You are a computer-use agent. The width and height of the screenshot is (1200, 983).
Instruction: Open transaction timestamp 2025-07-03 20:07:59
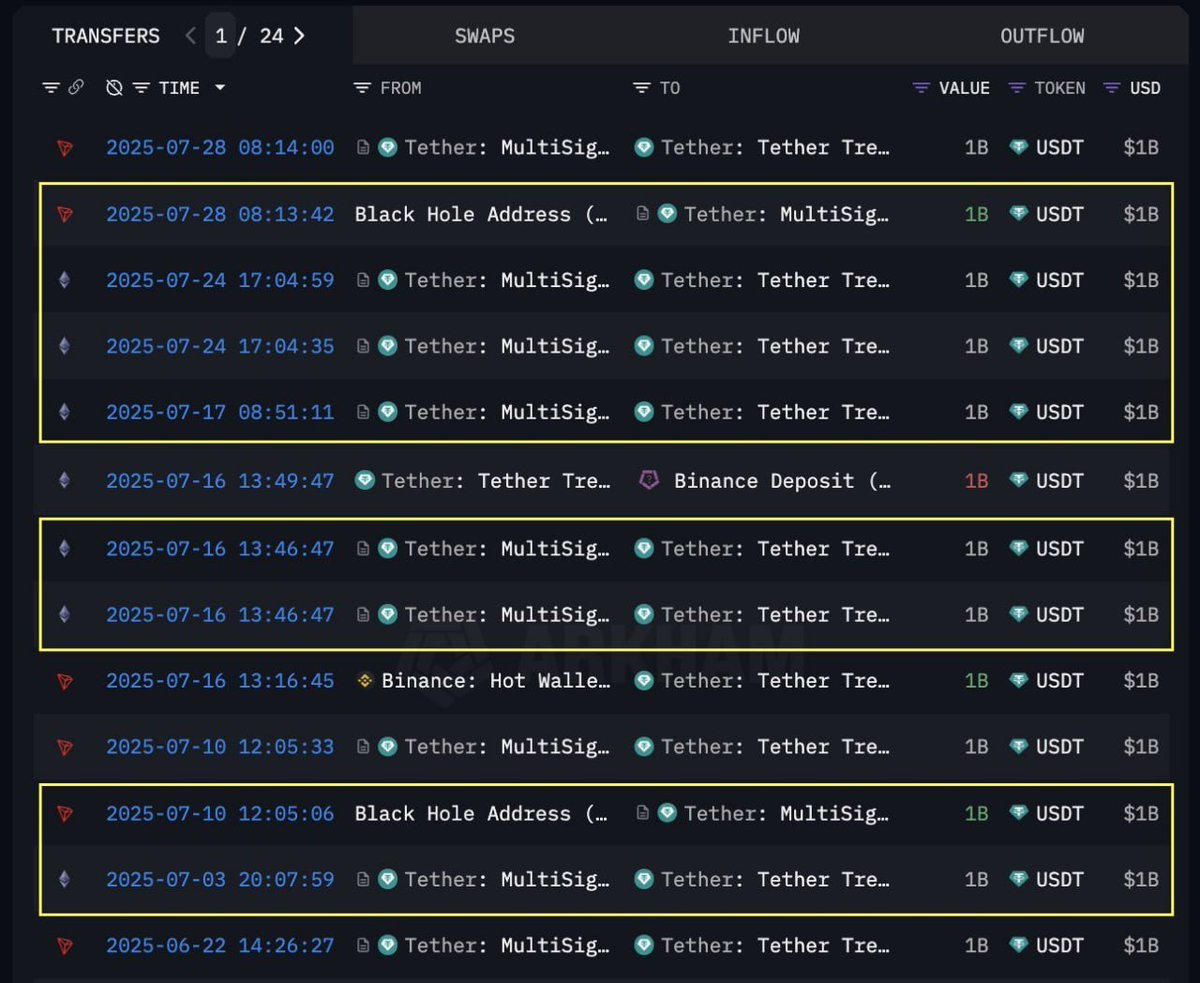pos(220,880)
